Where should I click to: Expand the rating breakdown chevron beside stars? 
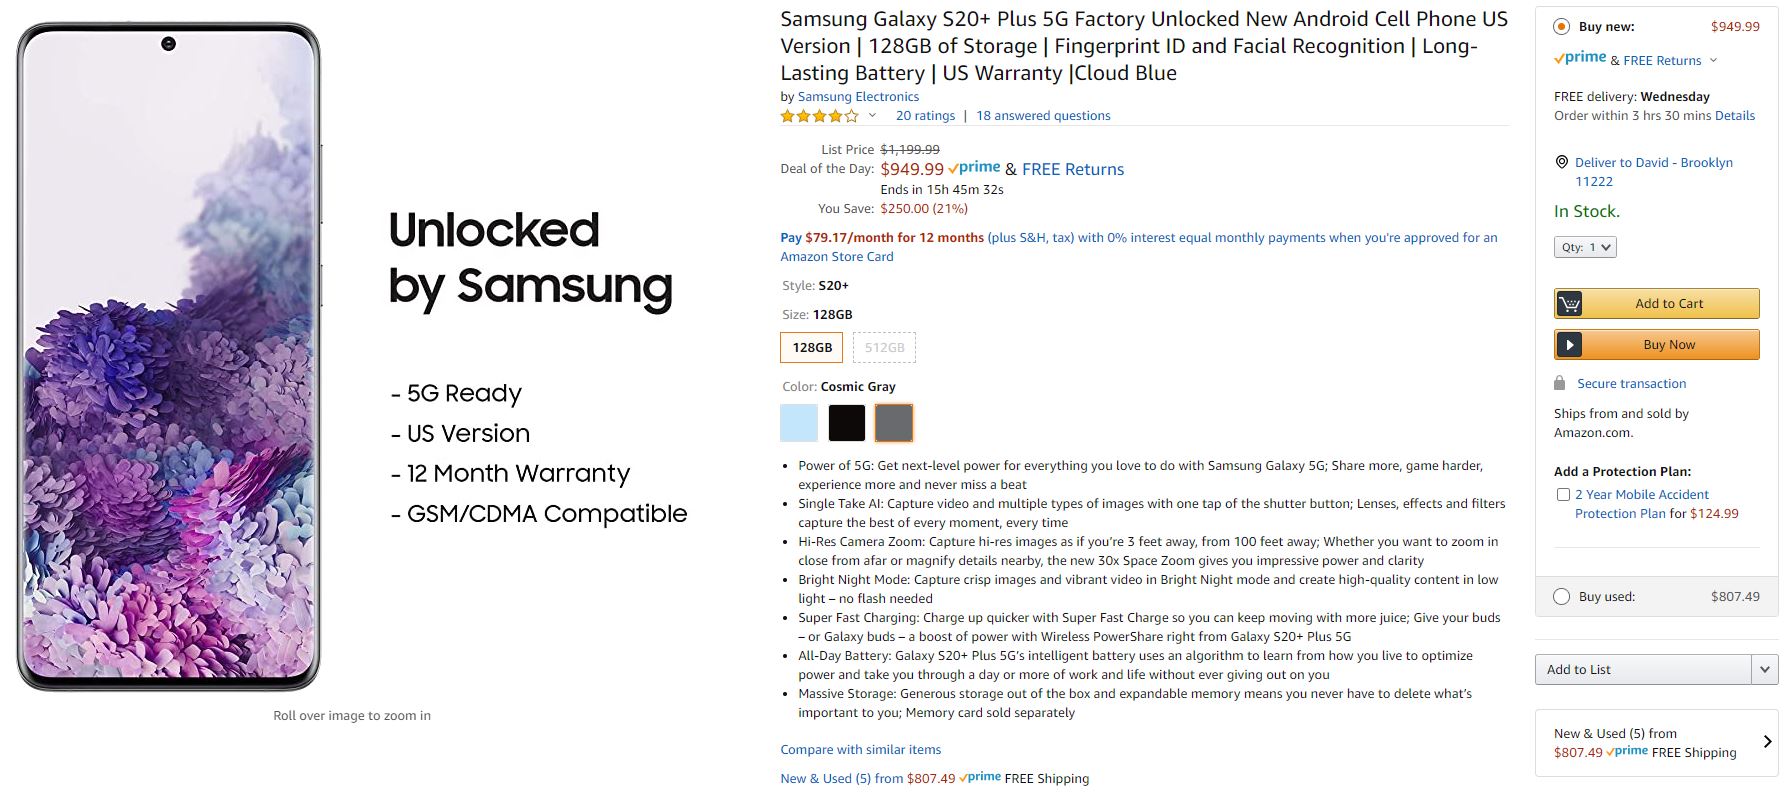pos(872,116)
